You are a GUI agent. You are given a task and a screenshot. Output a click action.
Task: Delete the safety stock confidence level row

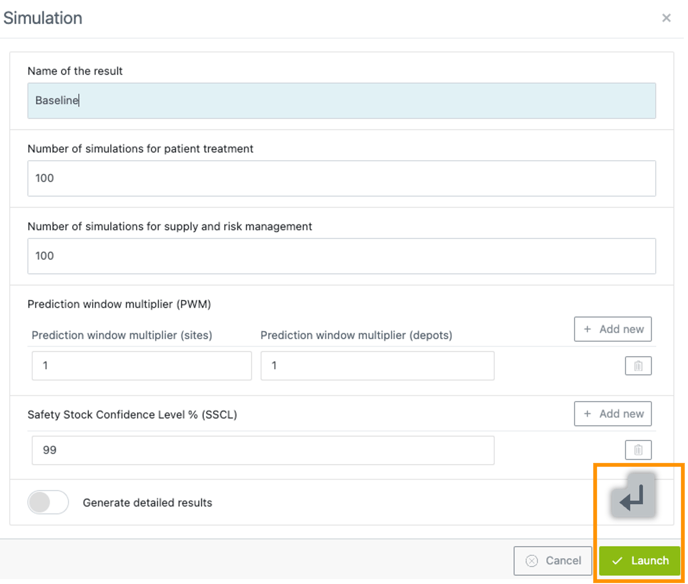pos(638,450)
